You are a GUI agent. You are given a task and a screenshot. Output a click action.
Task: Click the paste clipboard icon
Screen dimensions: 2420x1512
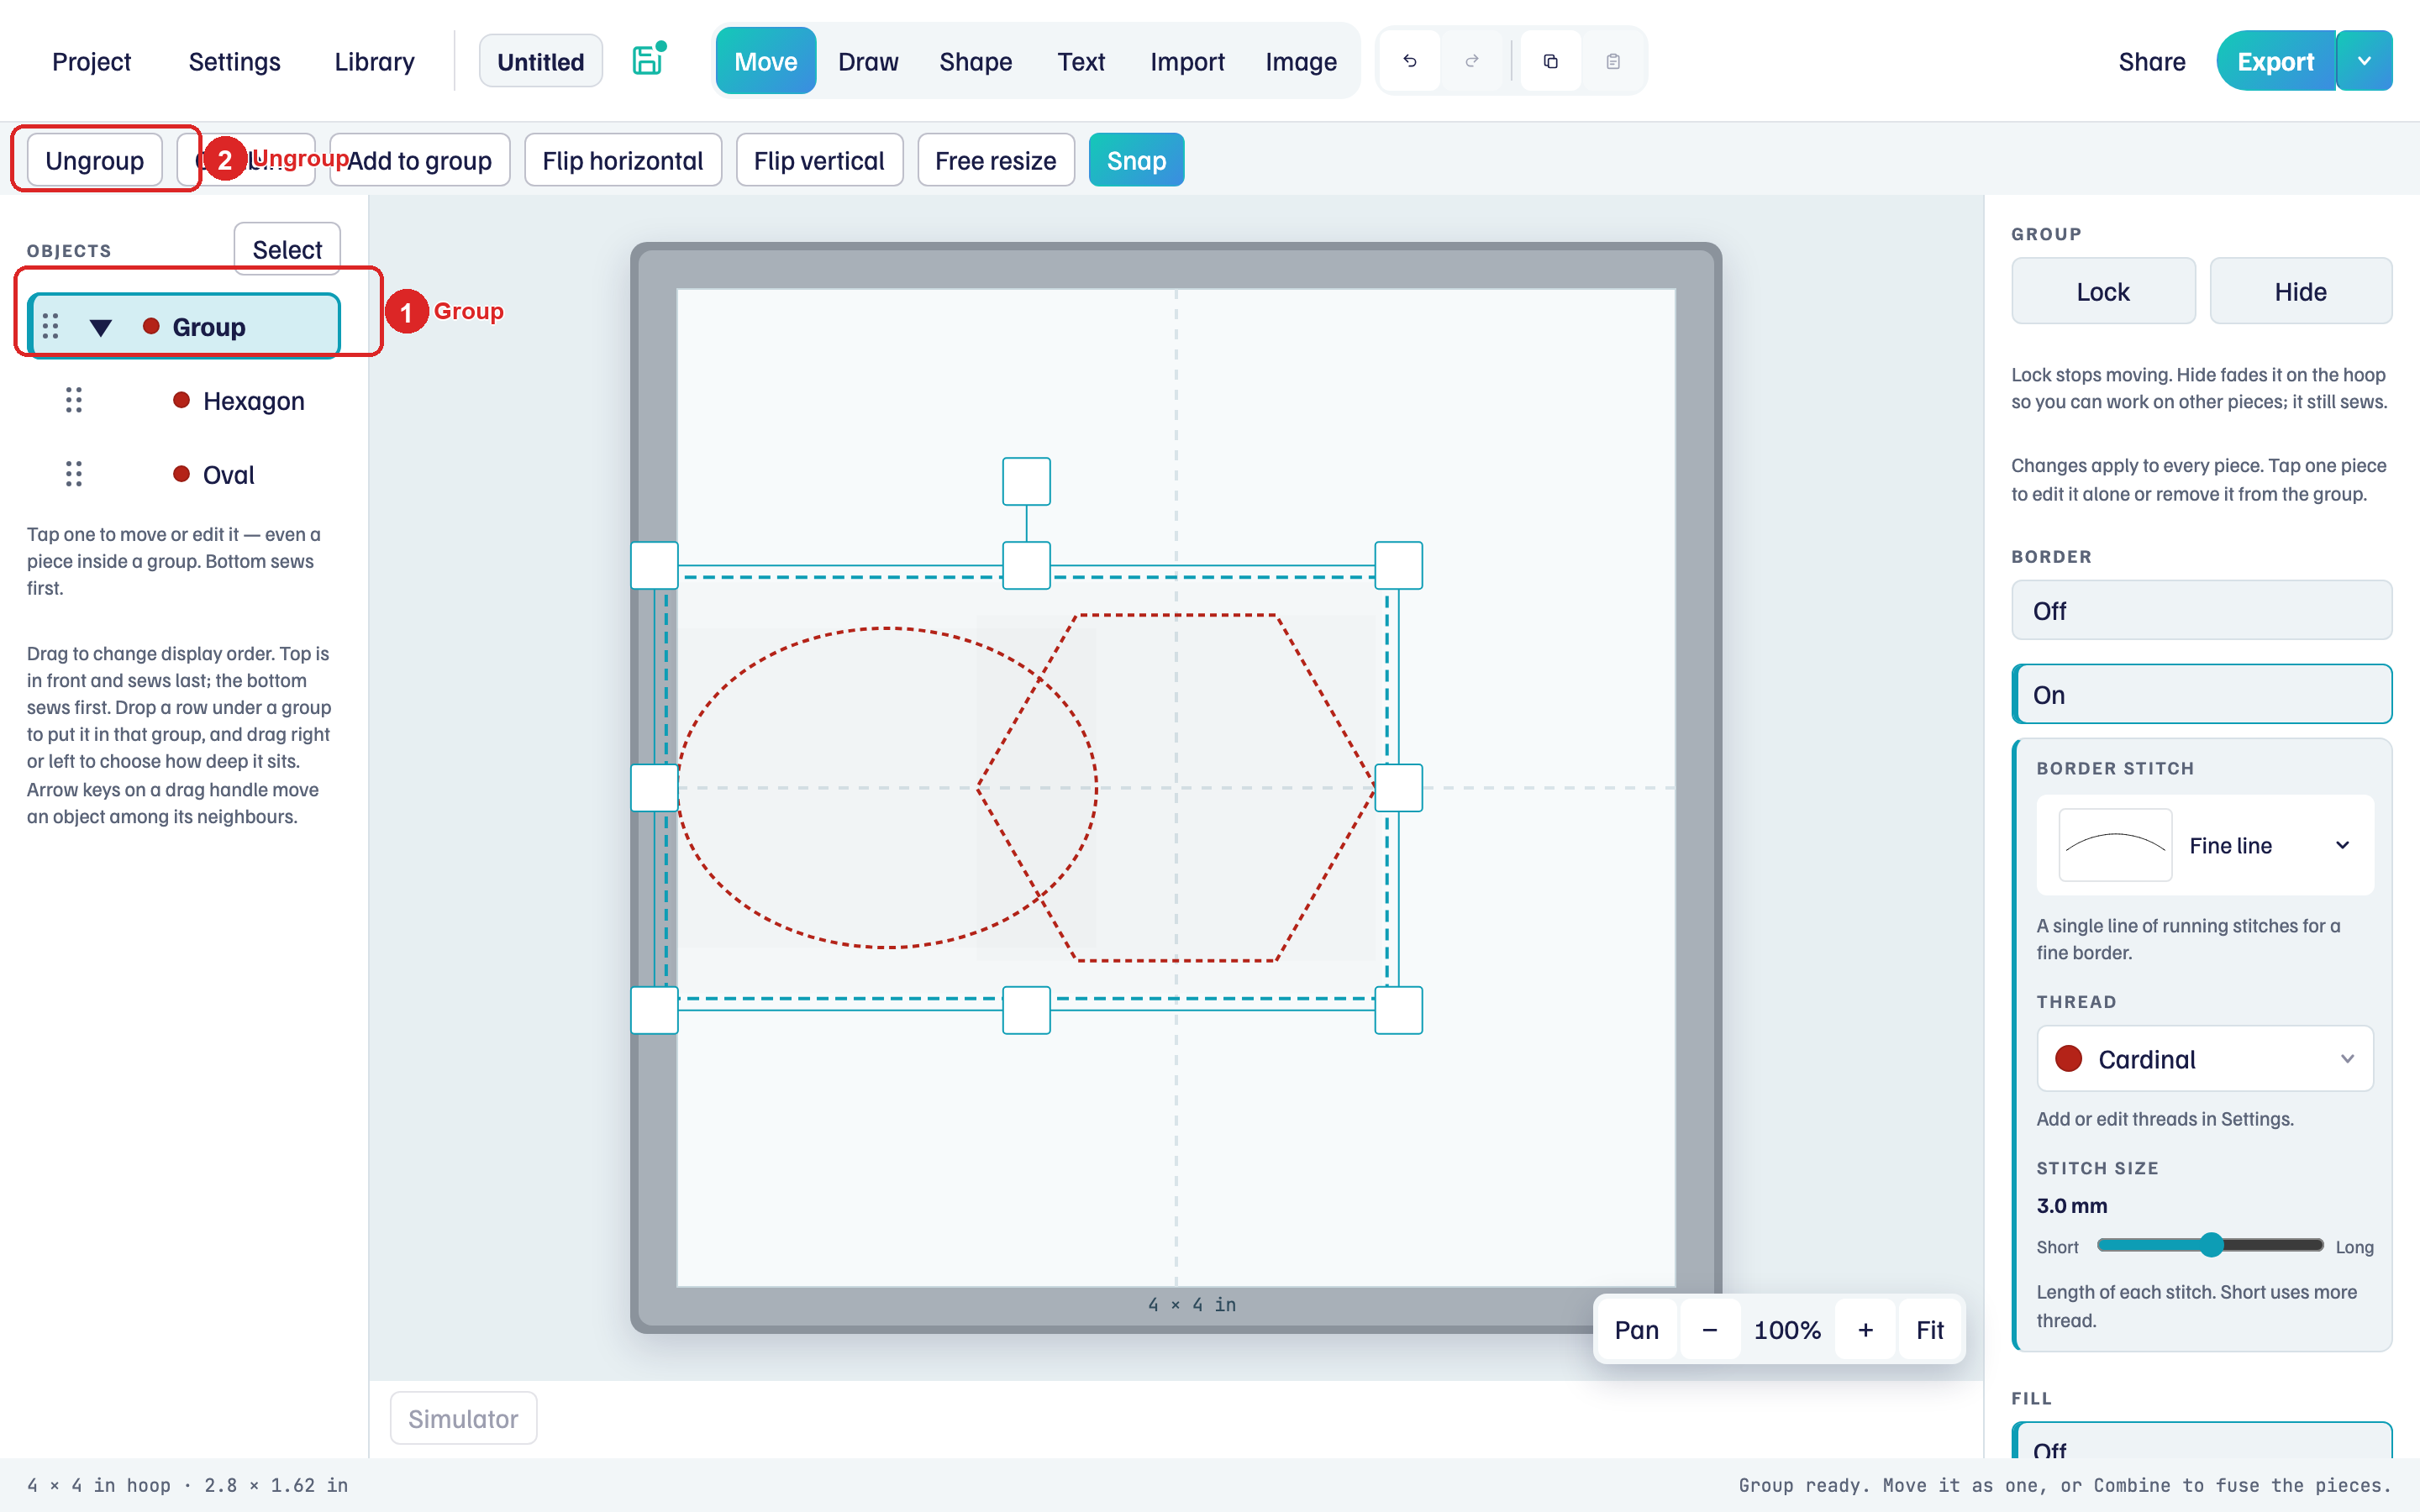[x=1612, y=61]
